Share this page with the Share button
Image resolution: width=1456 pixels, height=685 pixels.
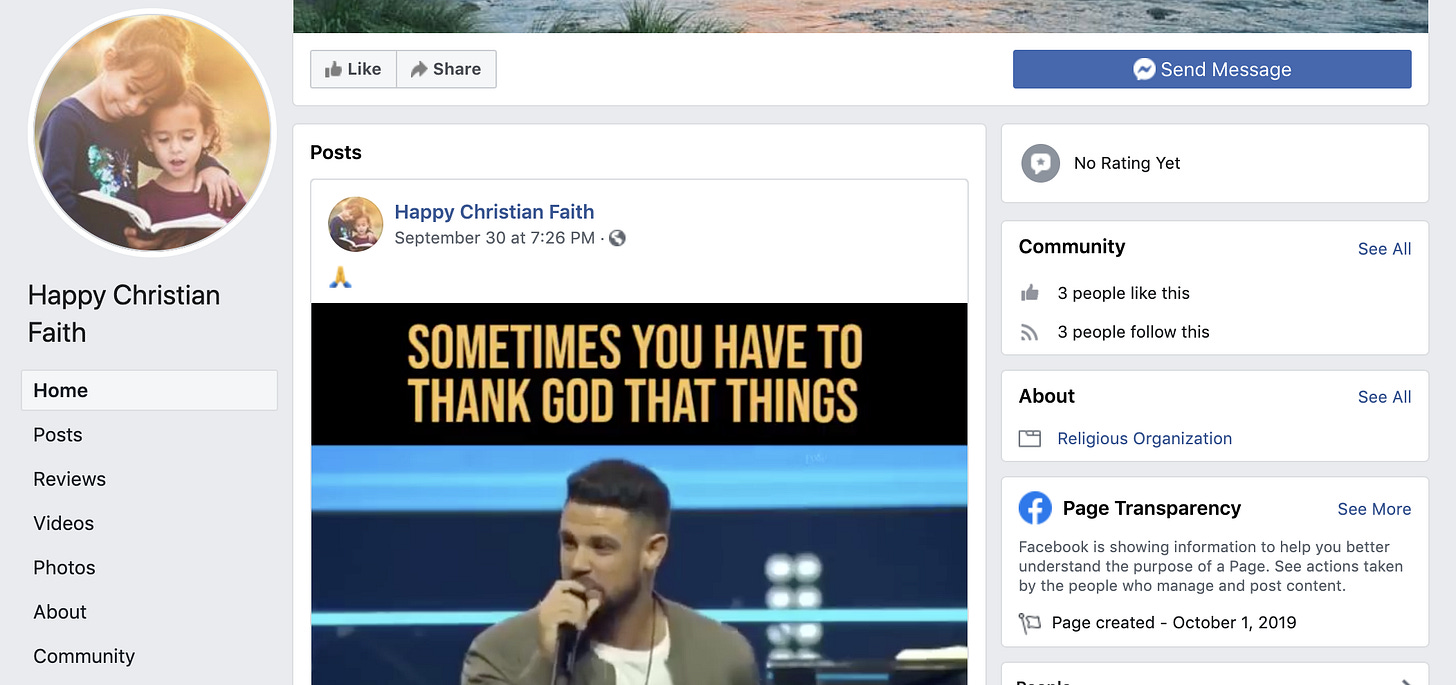[x=446, y=69]
